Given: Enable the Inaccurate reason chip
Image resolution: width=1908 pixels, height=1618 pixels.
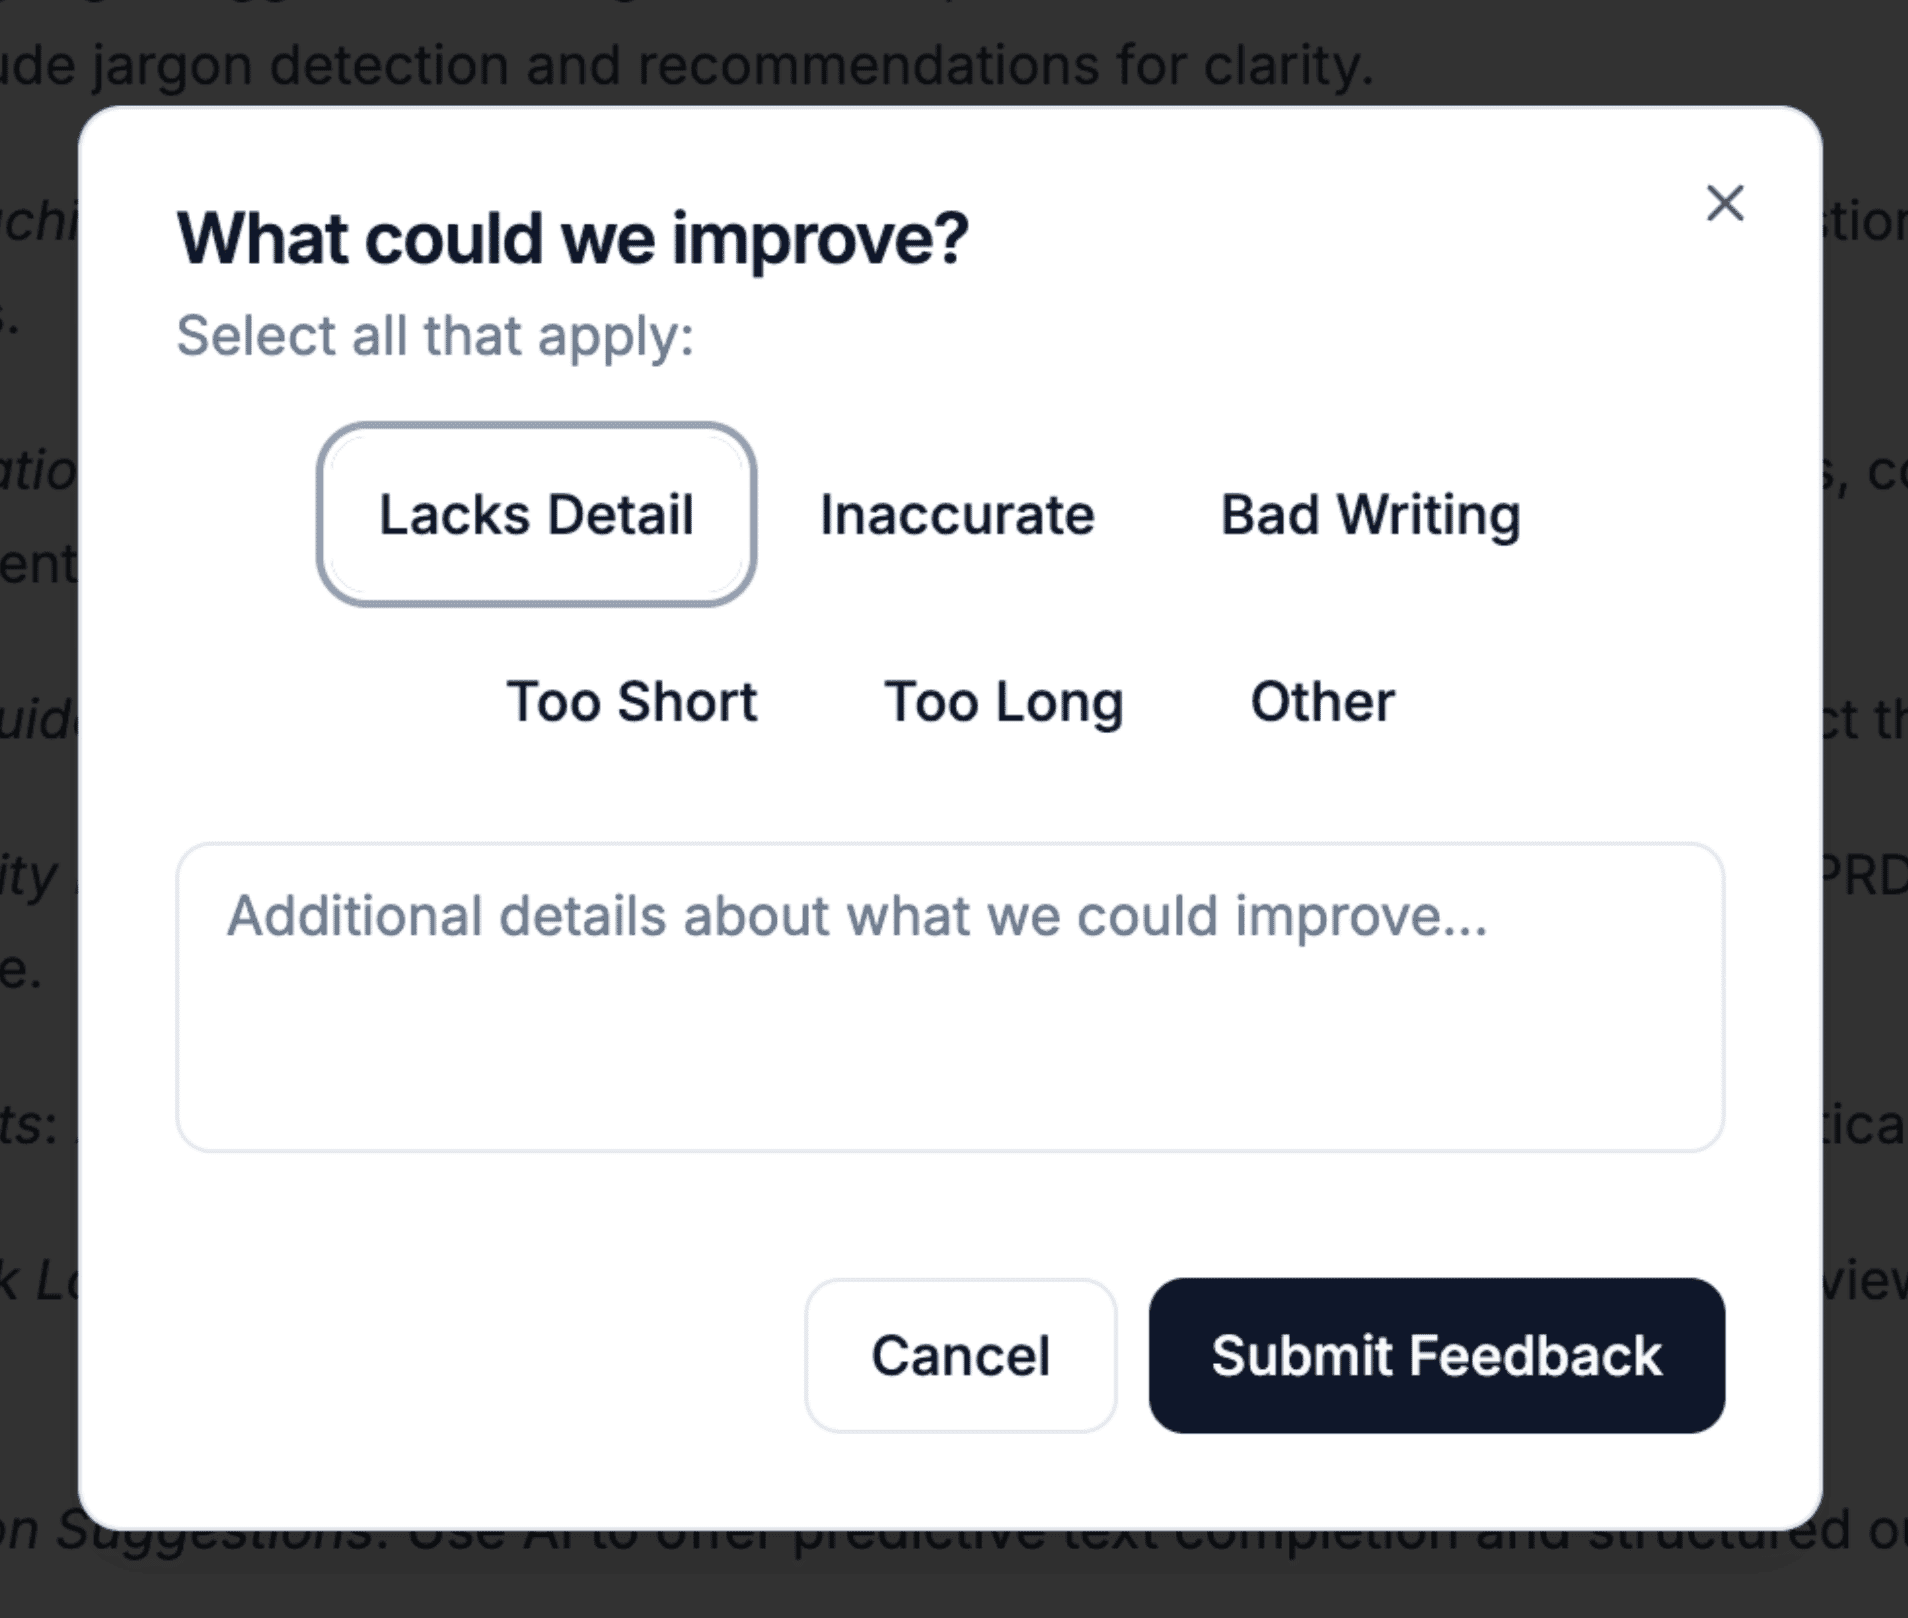Looking at the screenshot, I should click(x=957, y=515).
